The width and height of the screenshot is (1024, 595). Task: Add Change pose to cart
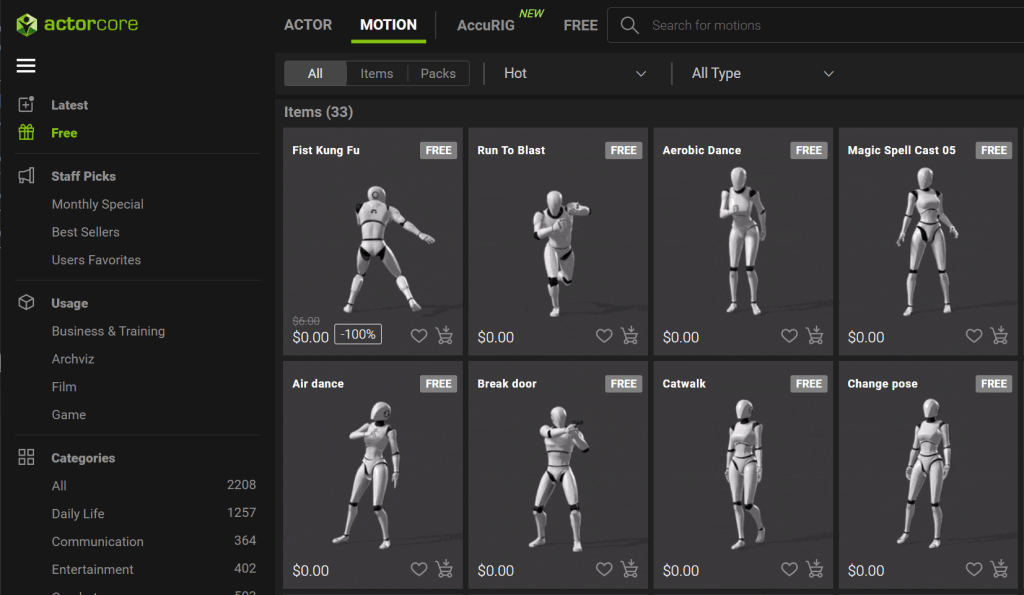[999, 569]
